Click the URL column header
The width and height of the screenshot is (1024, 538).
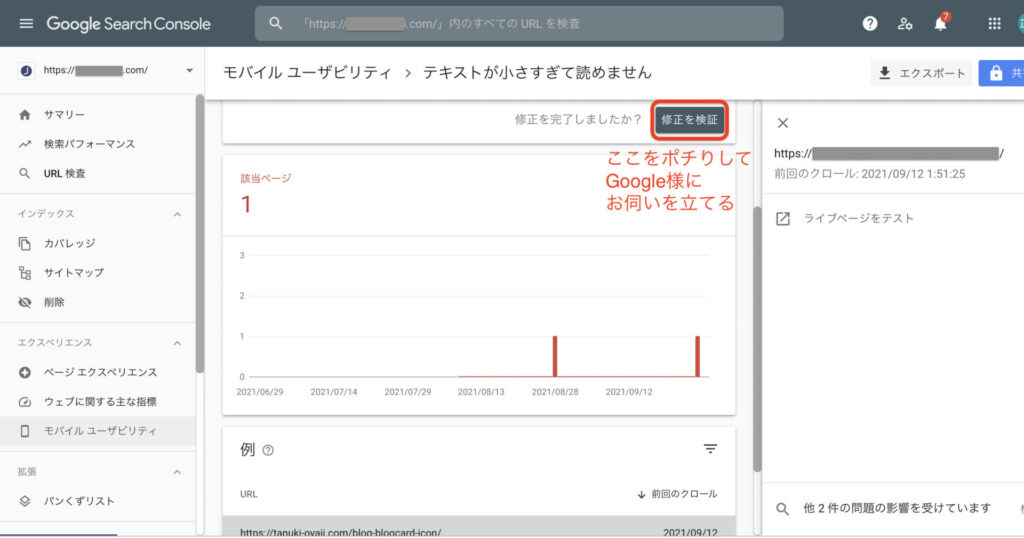249,494
